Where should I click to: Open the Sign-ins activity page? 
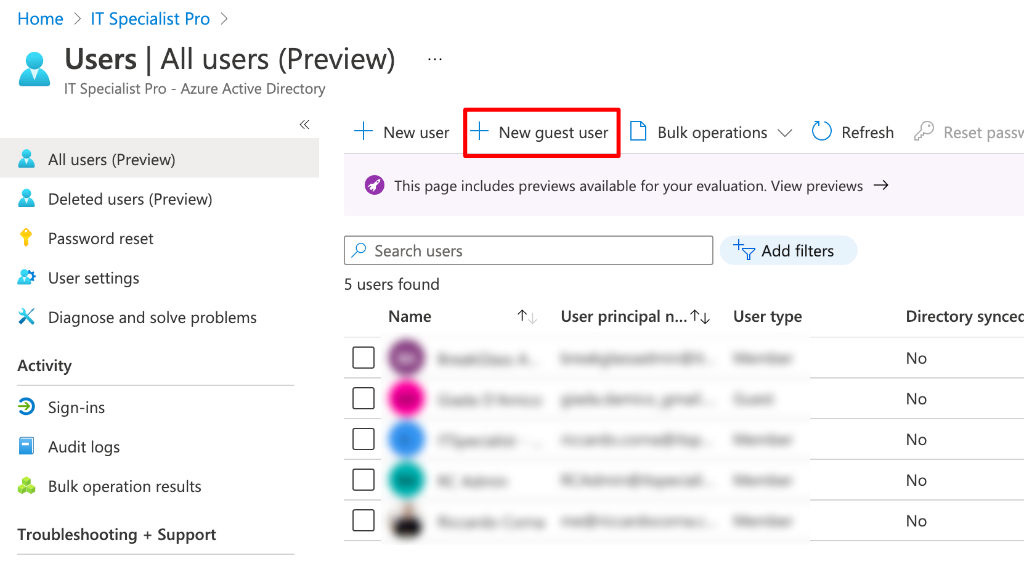(x=76, y=408)
